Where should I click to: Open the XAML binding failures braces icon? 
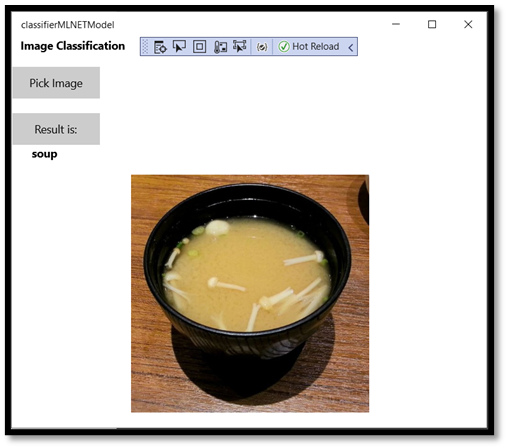pos(262,47)
